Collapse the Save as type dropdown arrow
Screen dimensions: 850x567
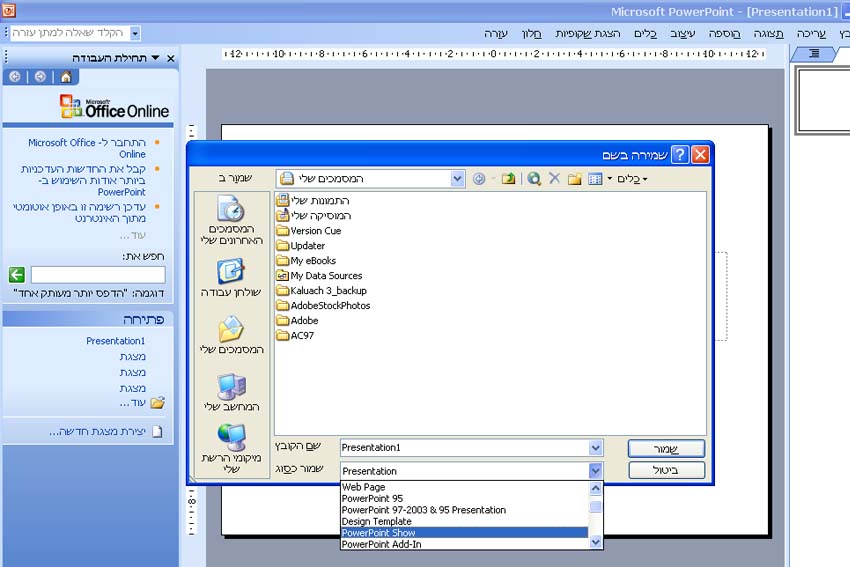coord(595,471)
